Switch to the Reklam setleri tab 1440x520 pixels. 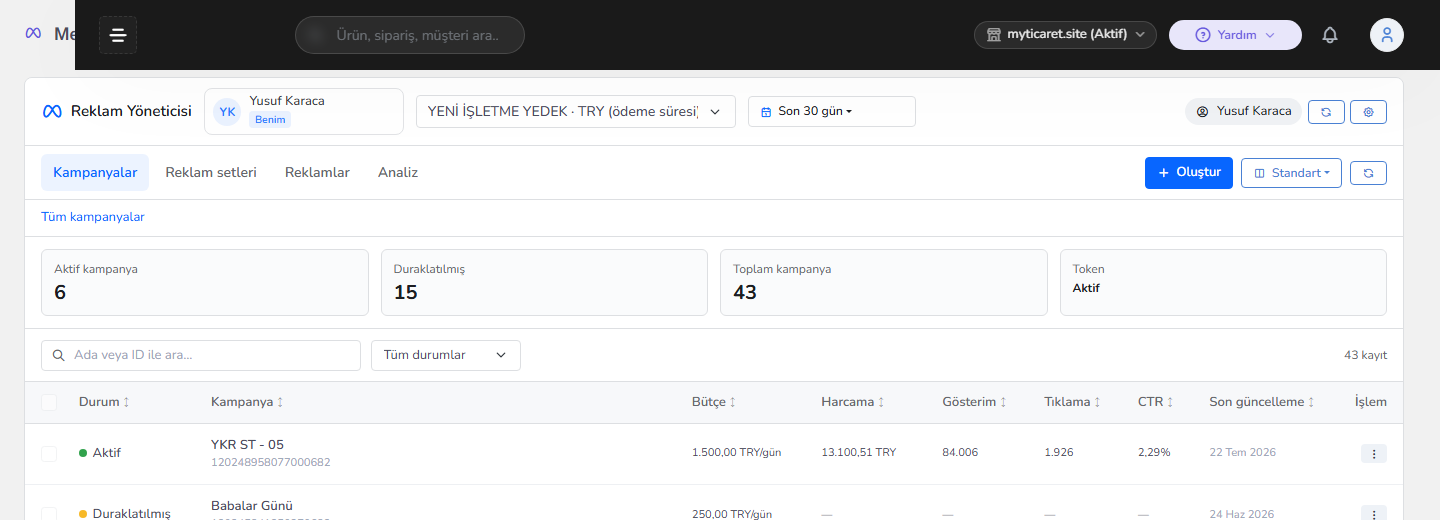[211, 172]
